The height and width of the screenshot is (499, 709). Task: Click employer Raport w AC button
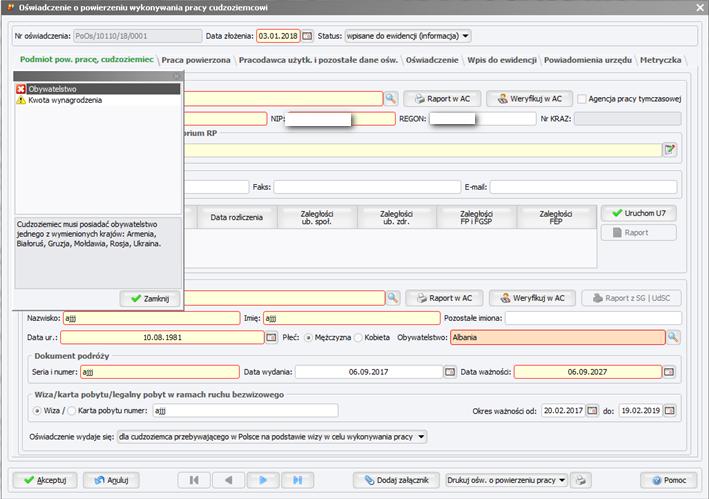pyautogui.click(x=443, y=99)
